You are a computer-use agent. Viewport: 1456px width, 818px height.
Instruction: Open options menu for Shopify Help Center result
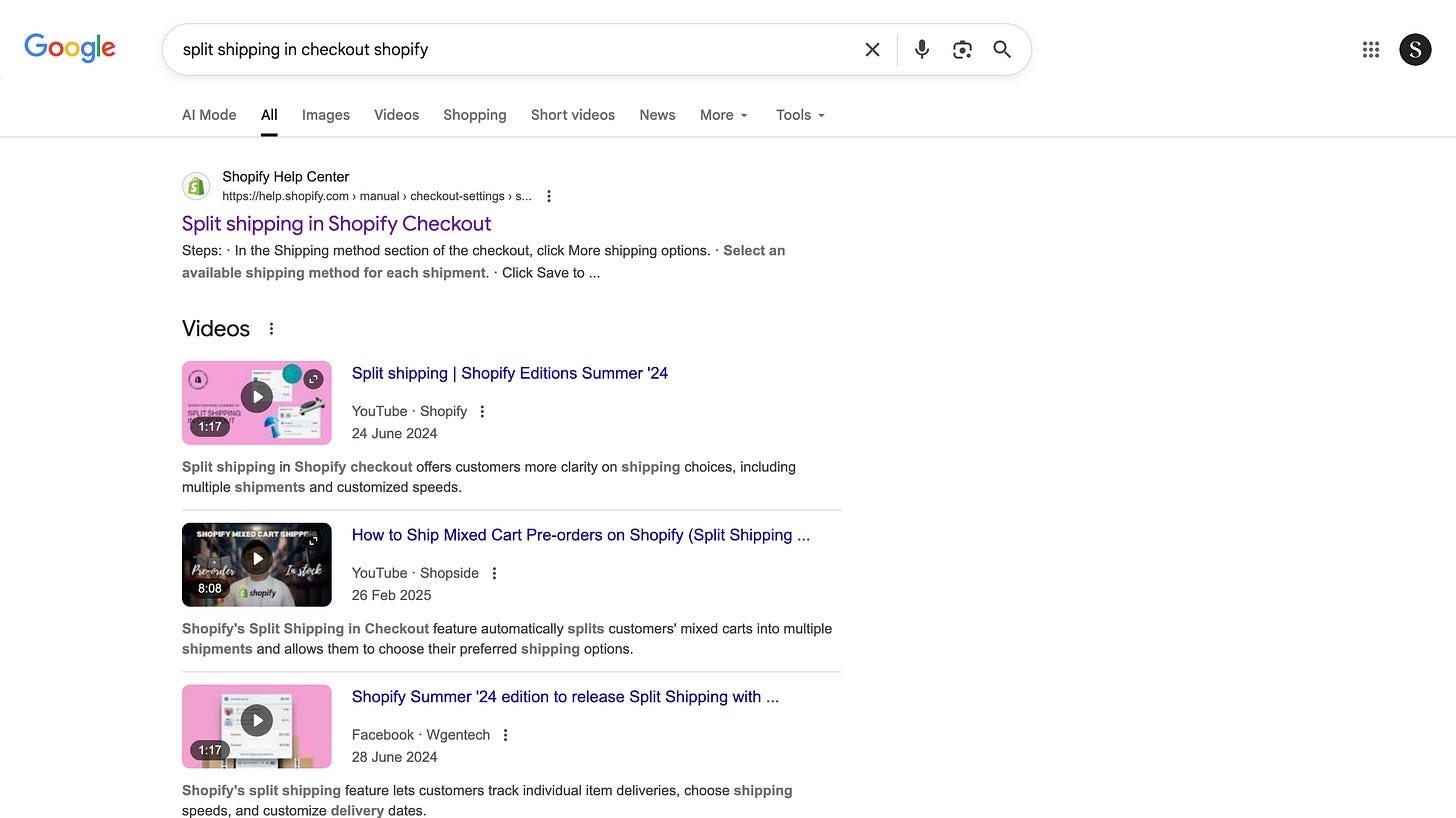549,196
